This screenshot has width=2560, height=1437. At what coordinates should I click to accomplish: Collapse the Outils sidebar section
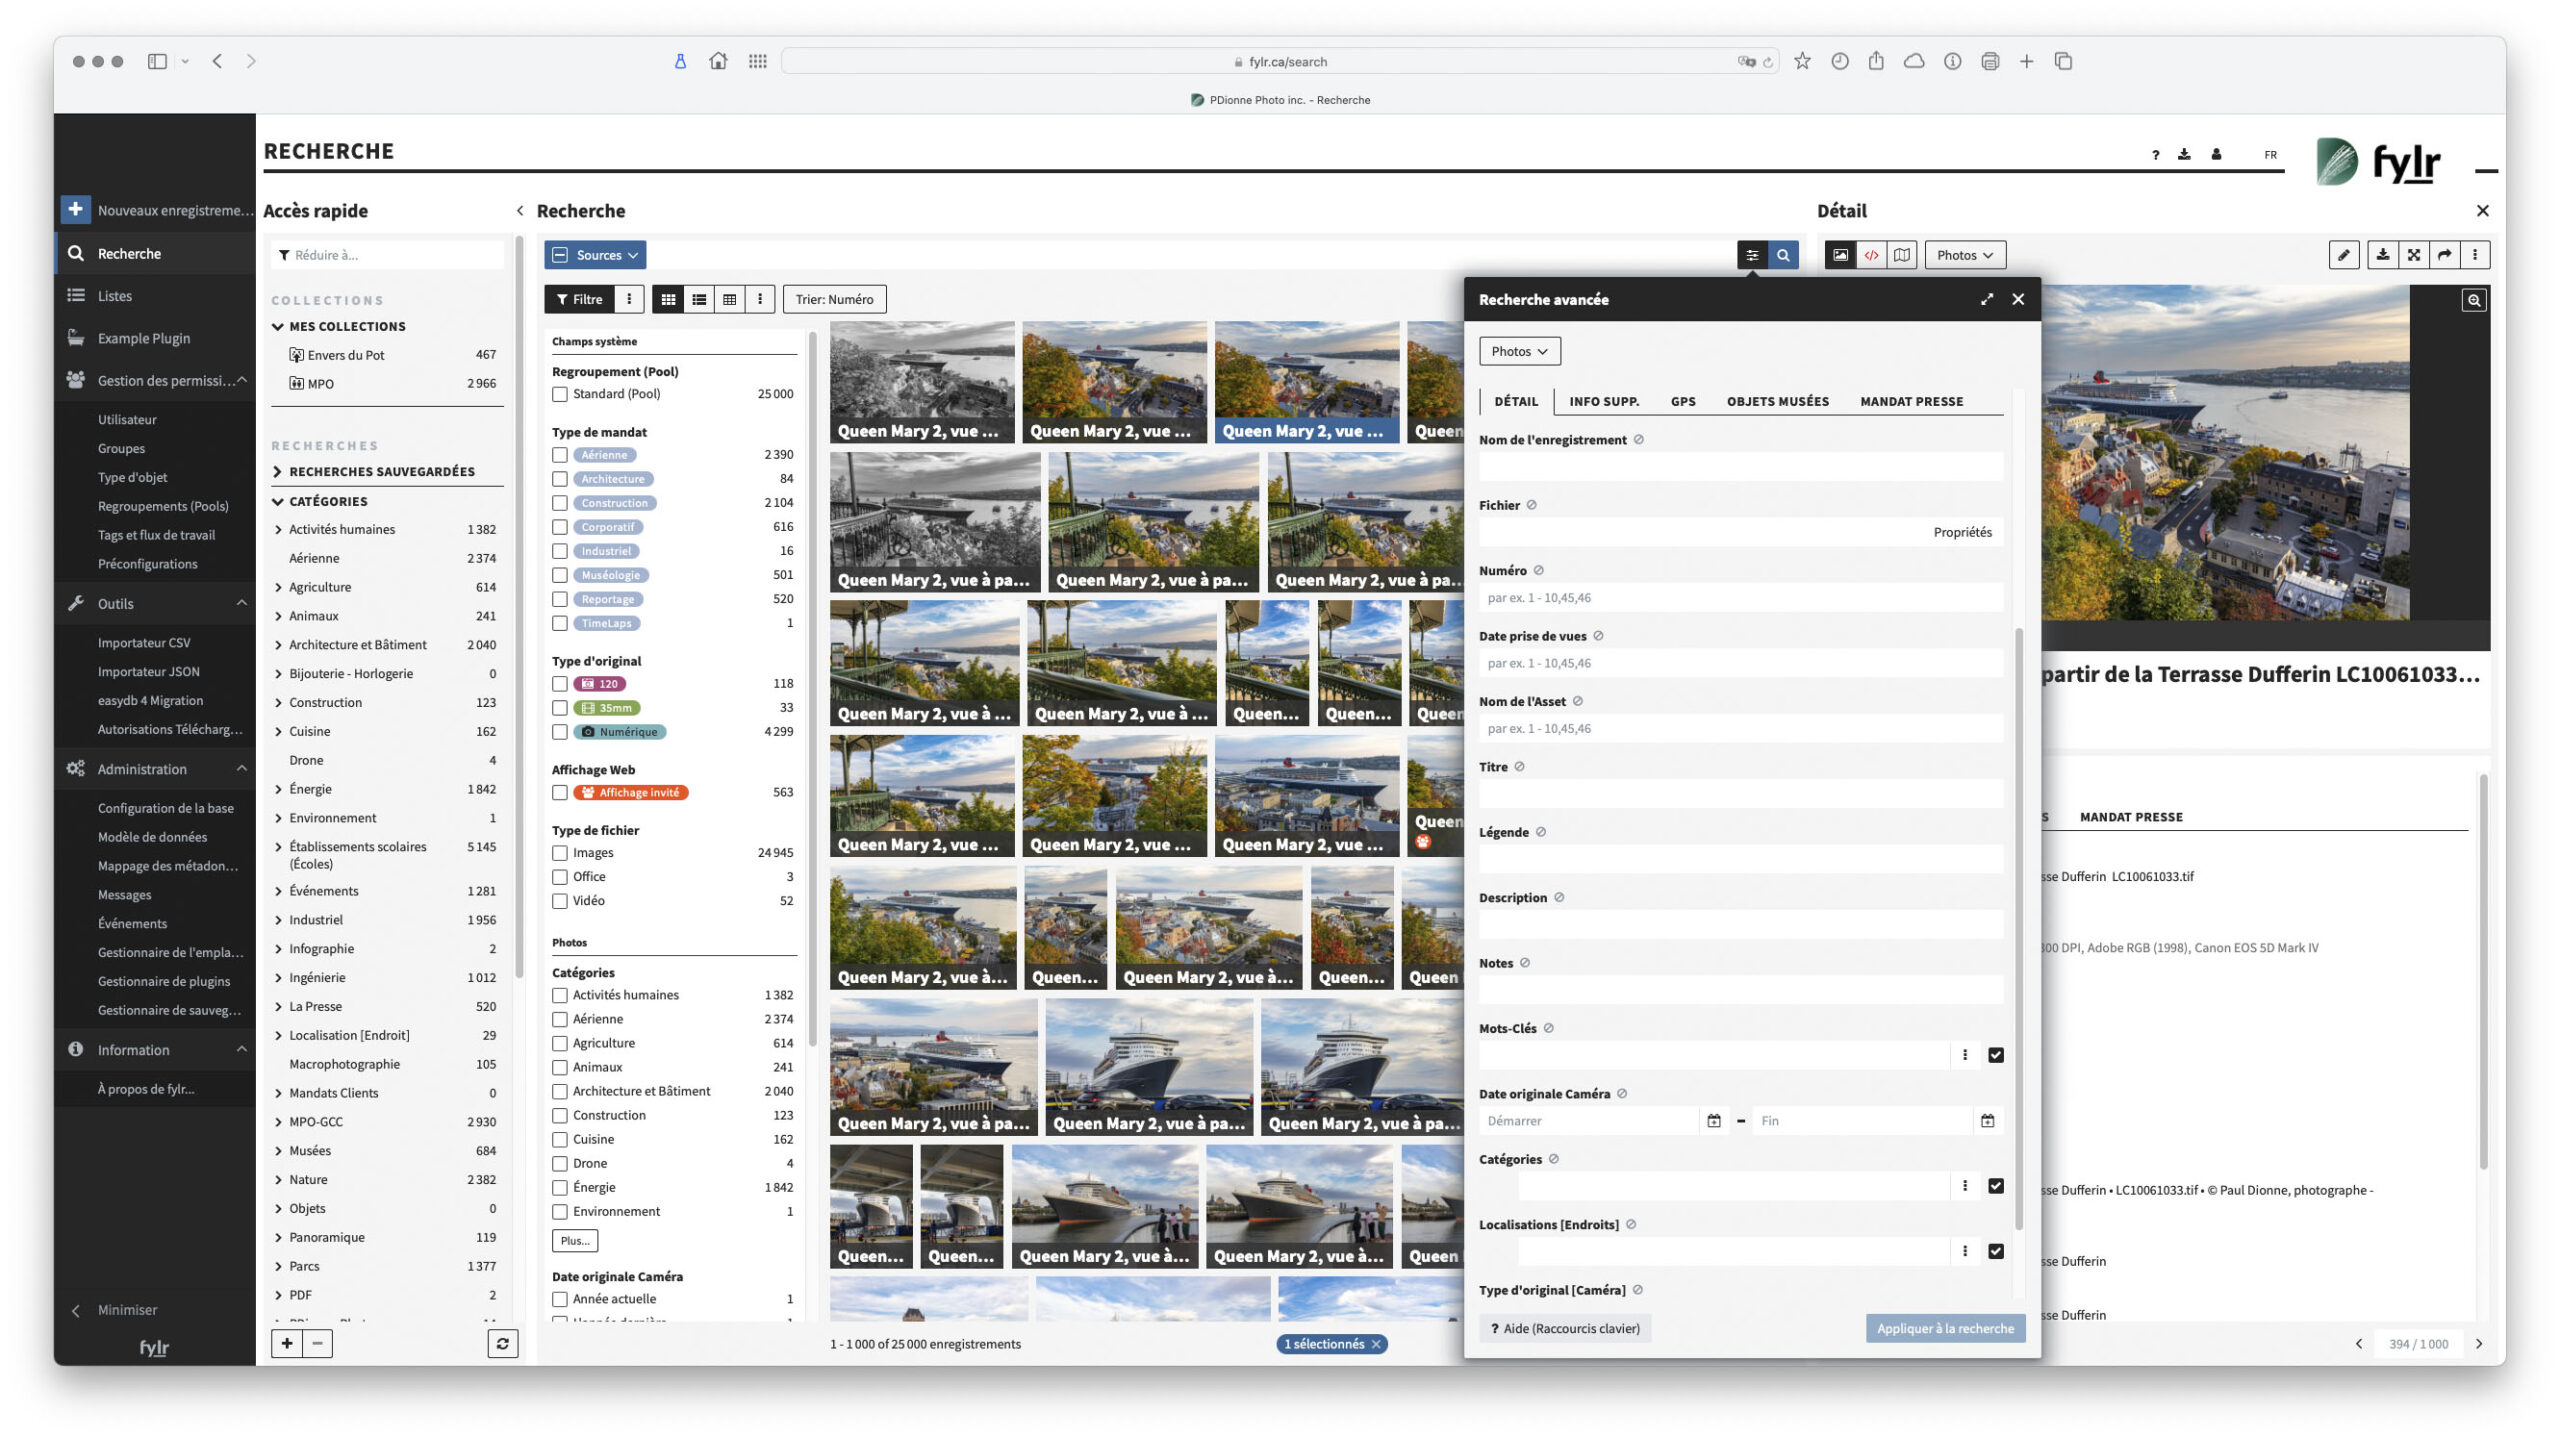(x=242, y=603)
